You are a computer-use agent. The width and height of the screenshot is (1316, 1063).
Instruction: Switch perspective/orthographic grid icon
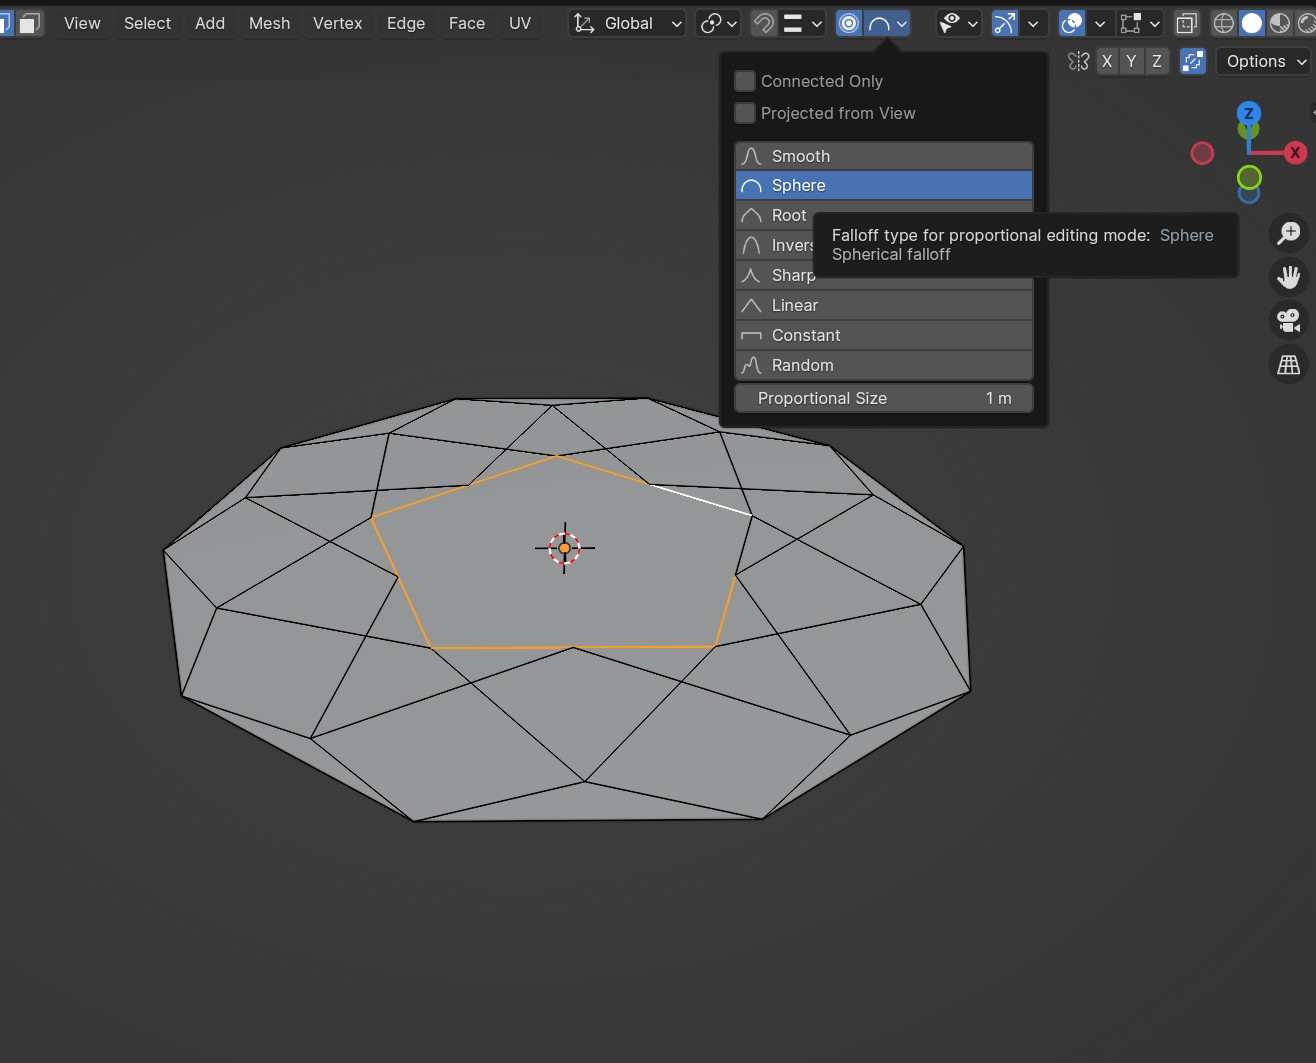coord(1289,365)
